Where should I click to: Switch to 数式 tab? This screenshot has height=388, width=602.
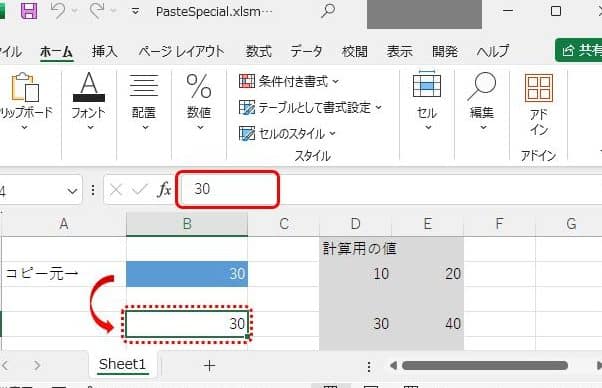259,51
